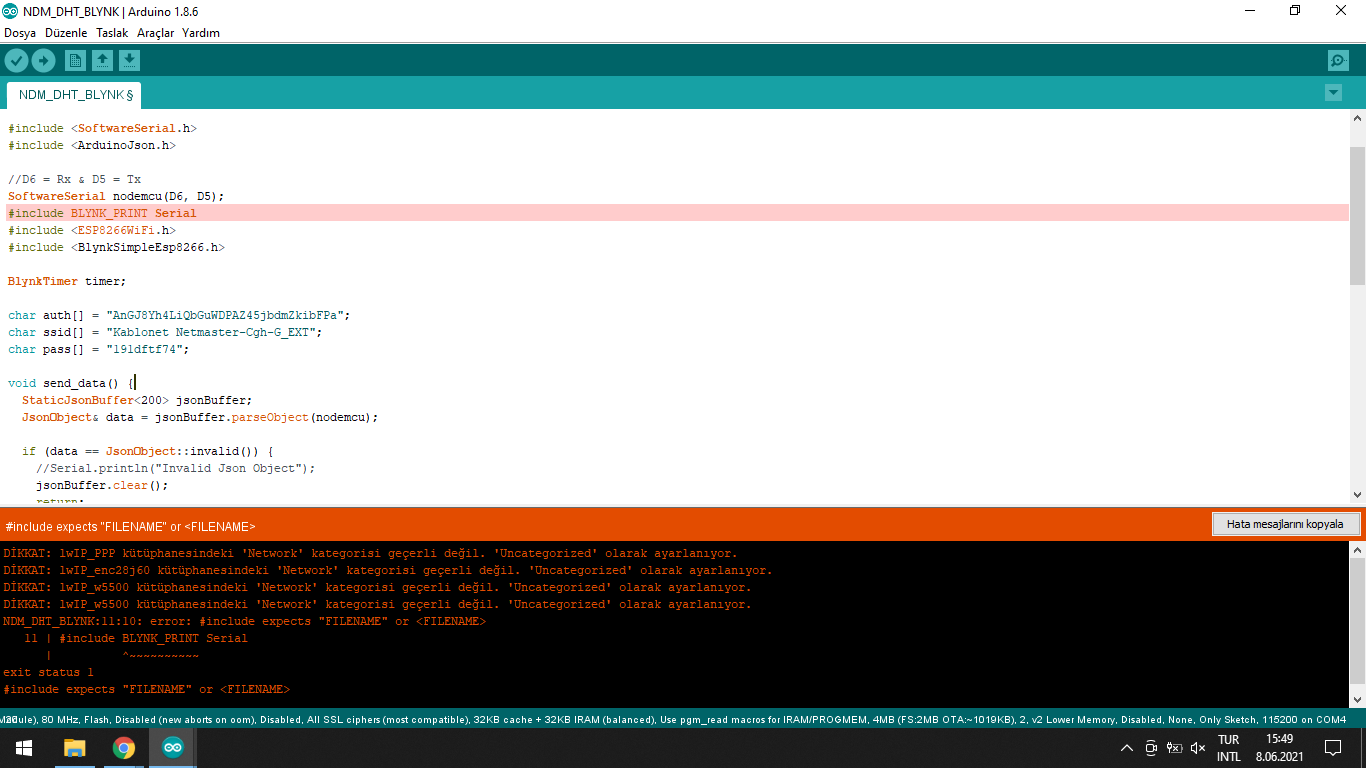Viewport: 1366px width, 768px height.
Task: Create a new sketch with the New icon
Action: pyautogui.click(x=75, y=61)
